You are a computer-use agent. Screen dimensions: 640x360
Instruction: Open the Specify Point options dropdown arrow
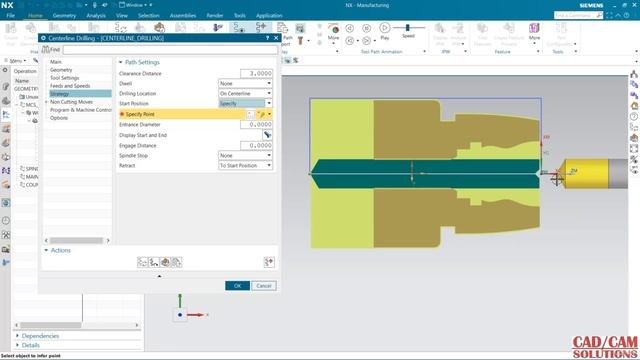point(269,114)
